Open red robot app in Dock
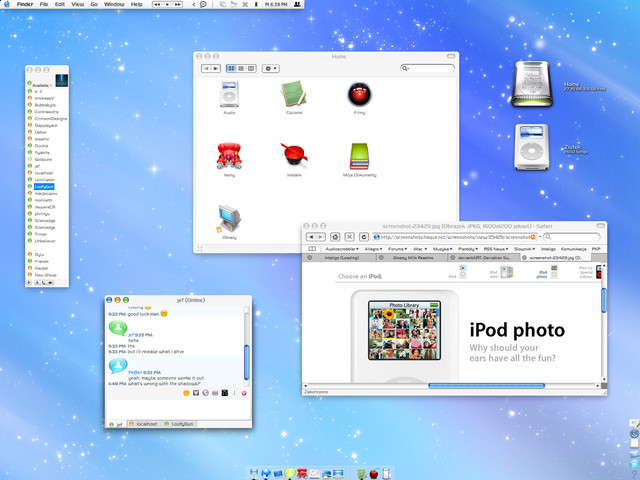The height and width of the screenshot is (480, 640). (302, 473)
